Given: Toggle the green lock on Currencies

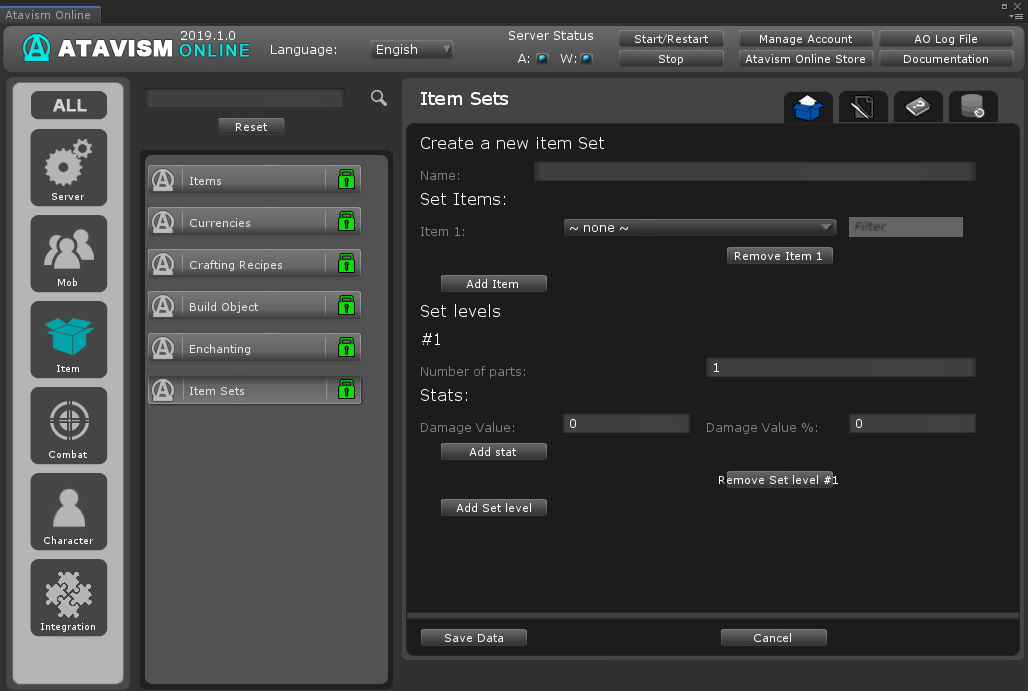Looking at the screenshot, I should point(346,222).
